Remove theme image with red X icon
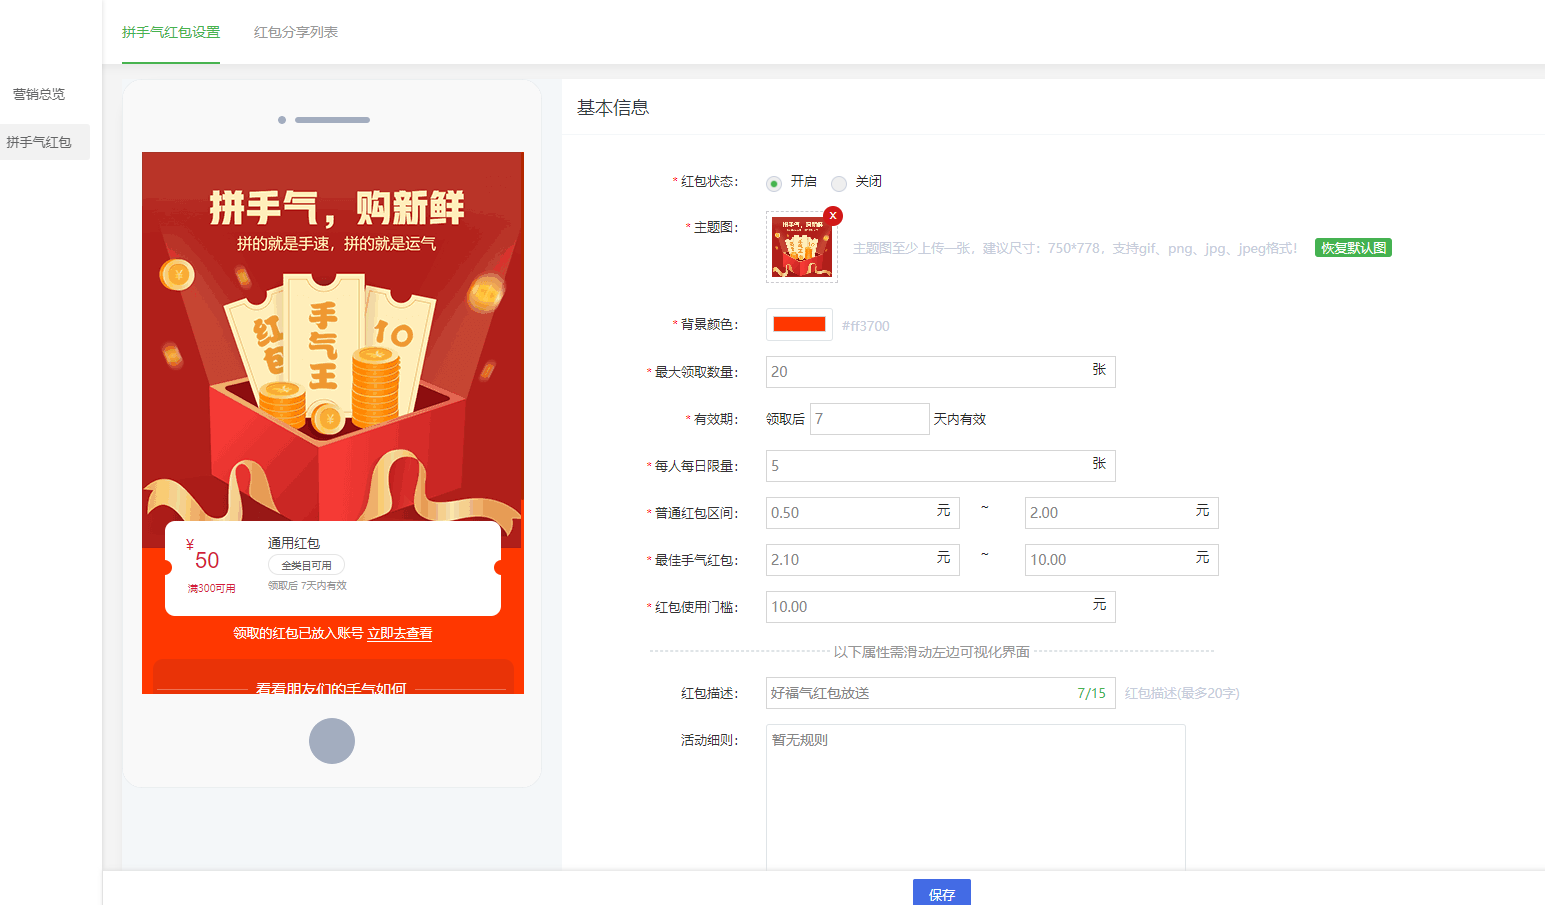The height and width of the screenshot is (905, 1545). [x=833, y=216]
